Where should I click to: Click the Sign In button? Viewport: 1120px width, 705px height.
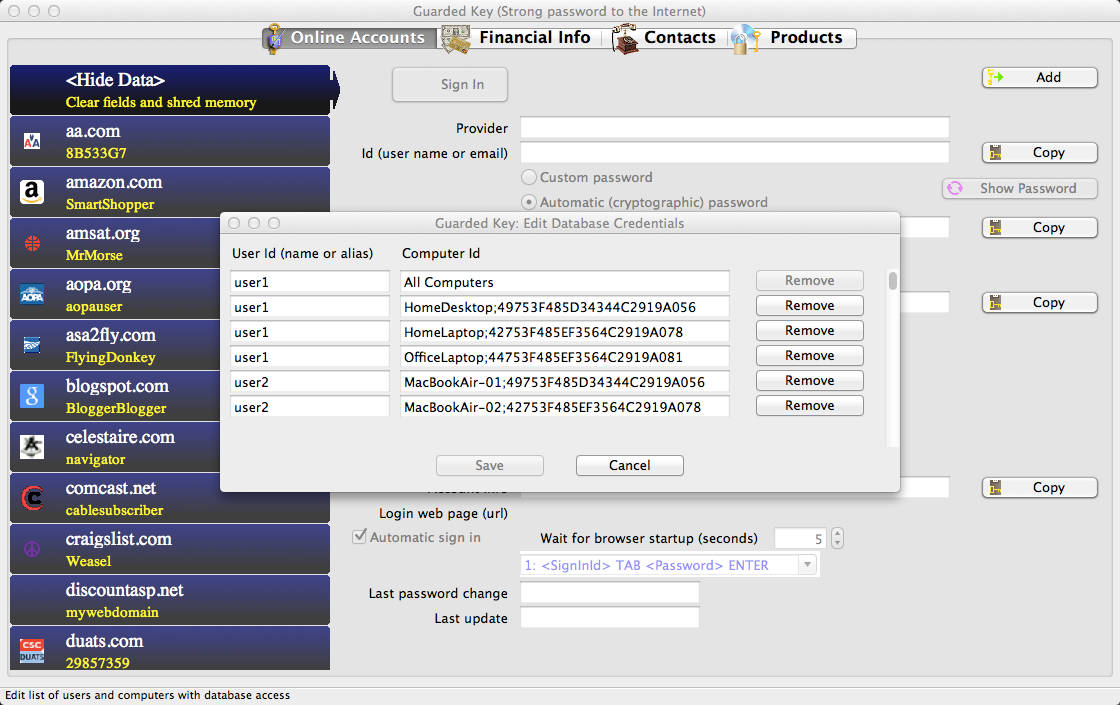[450, 84]
